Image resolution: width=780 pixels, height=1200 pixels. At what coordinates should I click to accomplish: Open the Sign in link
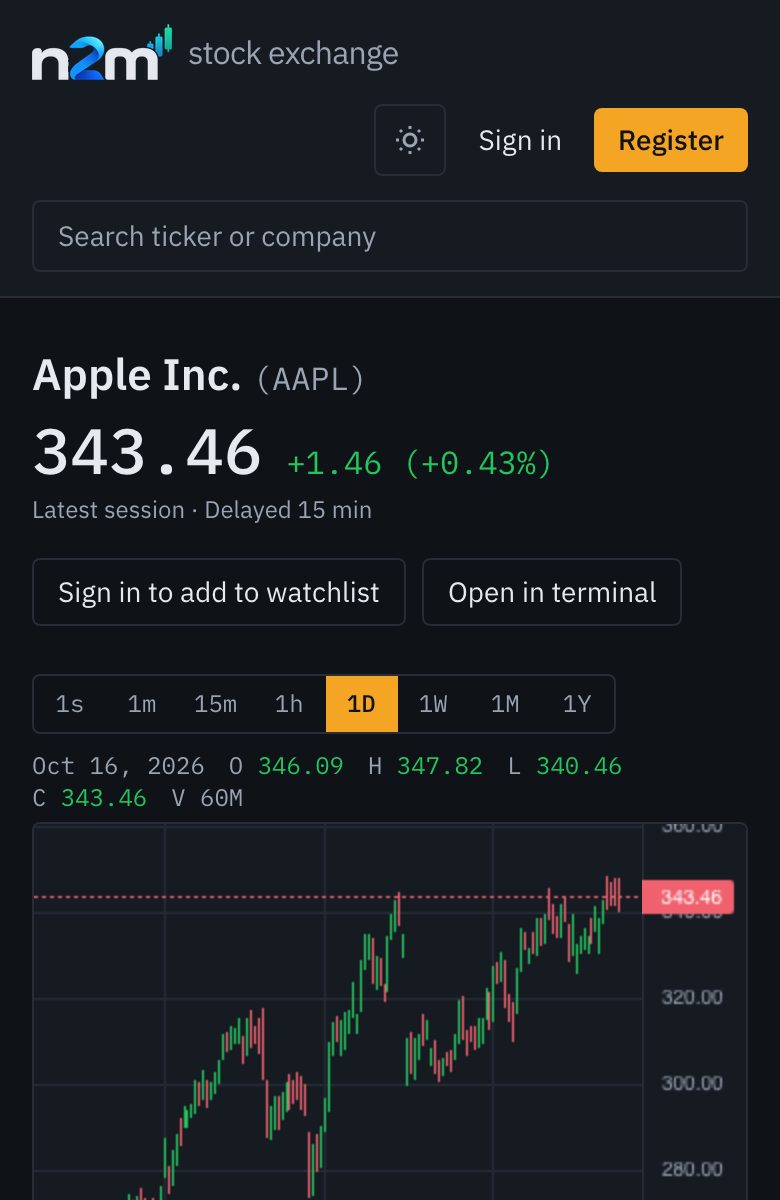(520, 140)
